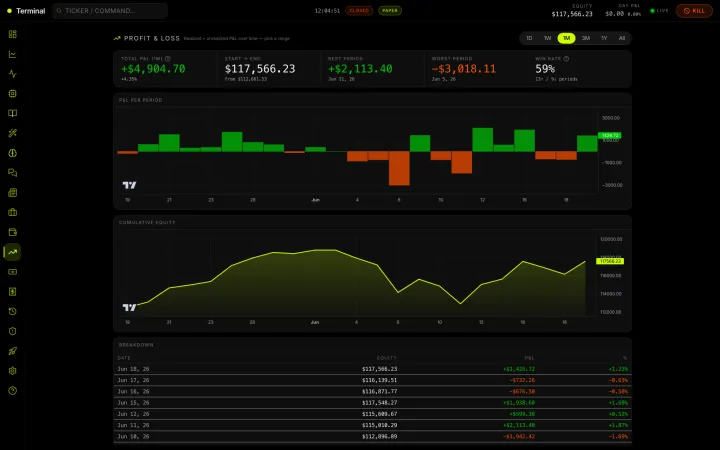Open the dashboard grid icon in sidebar
Screen dimensions: 720x450
click(x=12, y=34)
